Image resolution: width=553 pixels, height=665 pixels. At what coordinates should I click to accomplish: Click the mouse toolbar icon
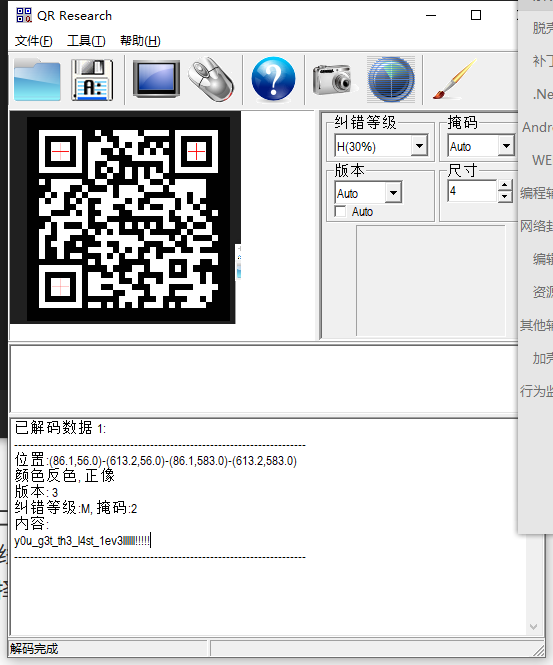click(x=211, y=79)
